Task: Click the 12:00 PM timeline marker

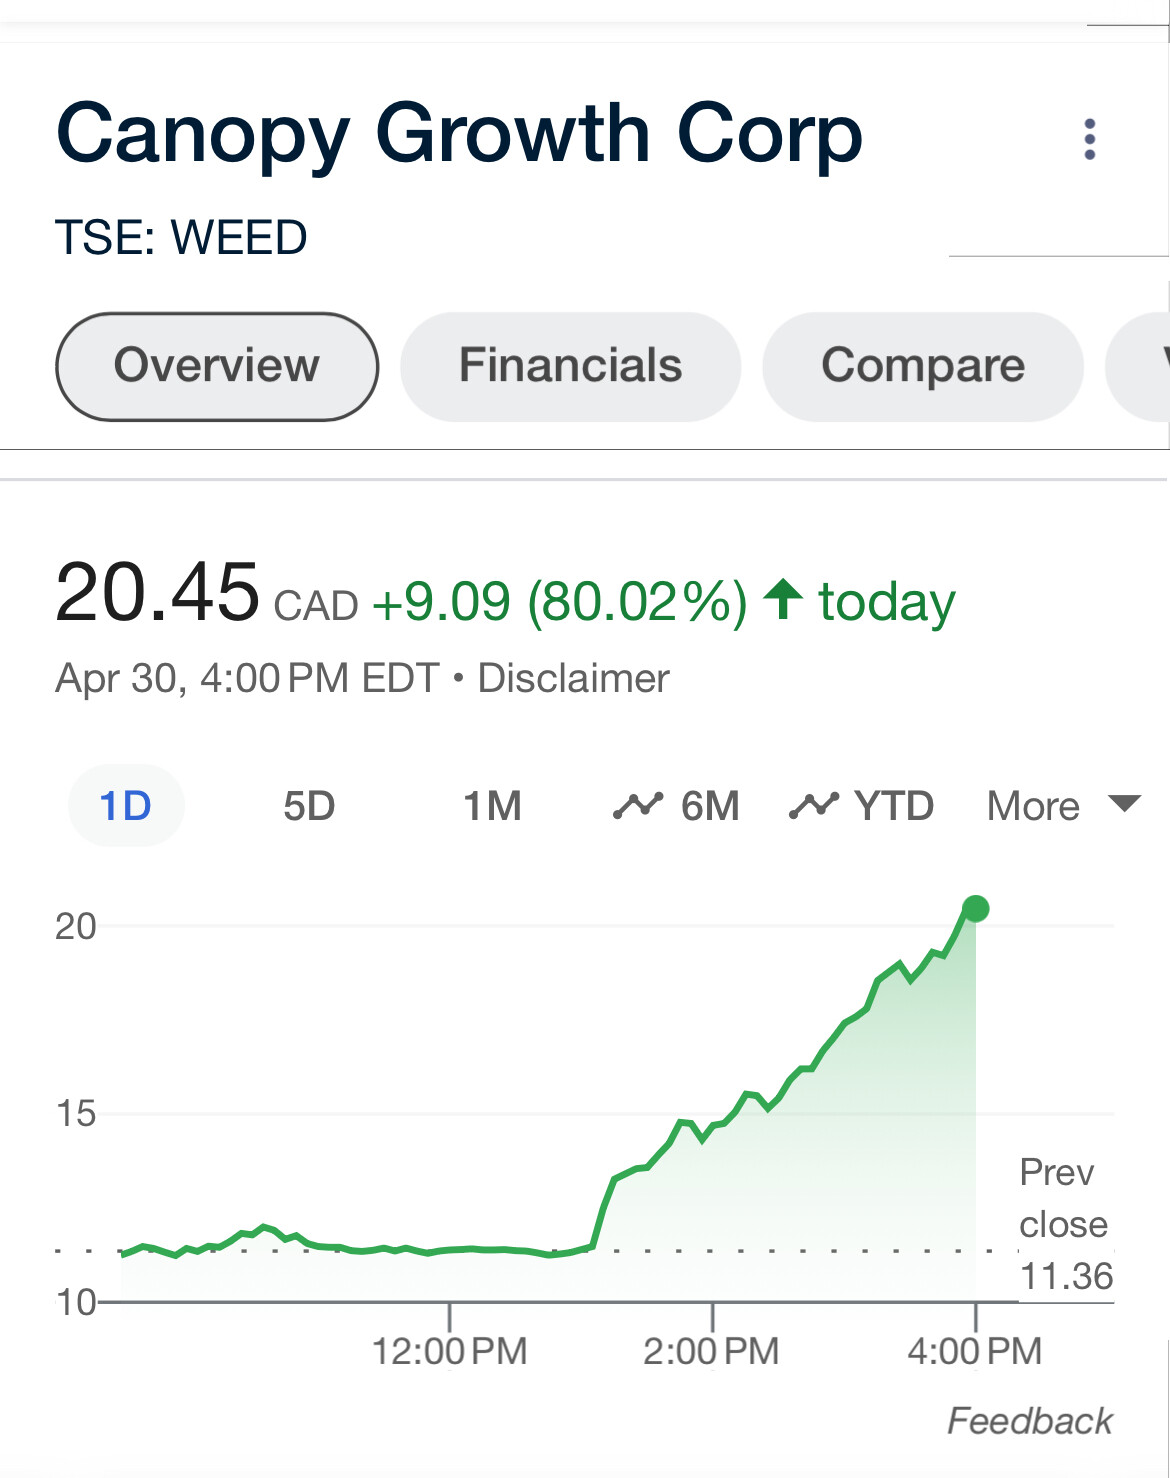Action: [449, 1350]
